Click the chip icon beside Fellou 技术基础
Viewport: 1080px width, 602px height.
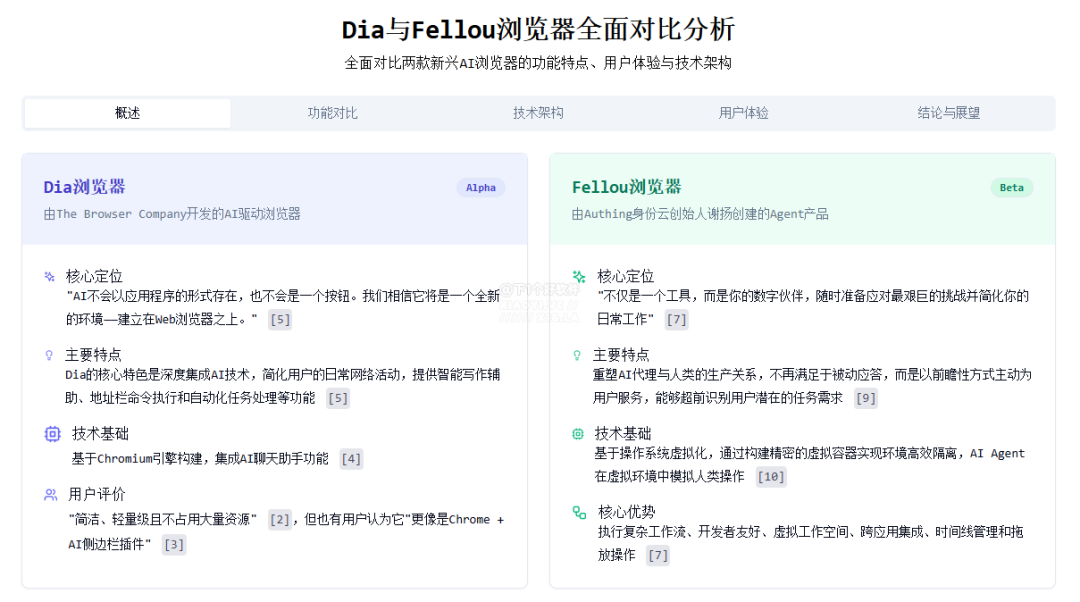pos(578,434)
